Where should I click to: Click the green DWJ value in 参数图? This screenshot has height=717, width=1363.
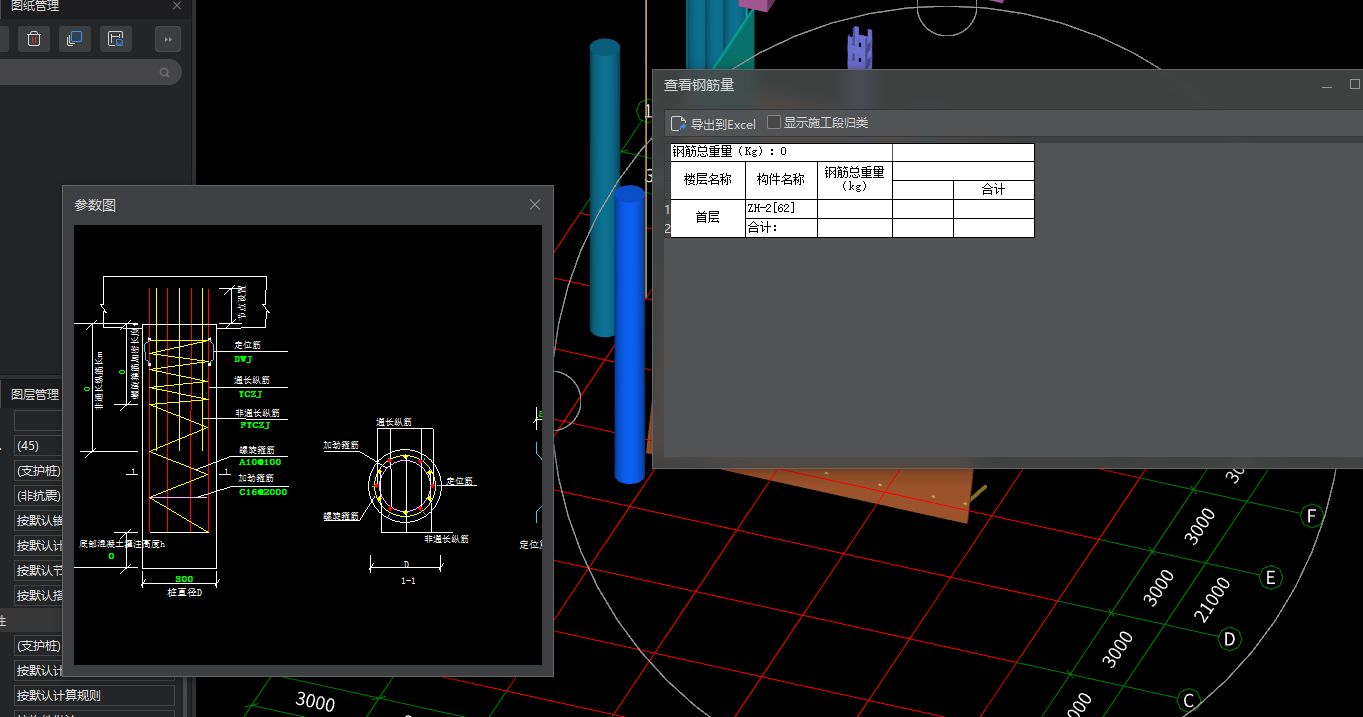click(x=243, y=358)
